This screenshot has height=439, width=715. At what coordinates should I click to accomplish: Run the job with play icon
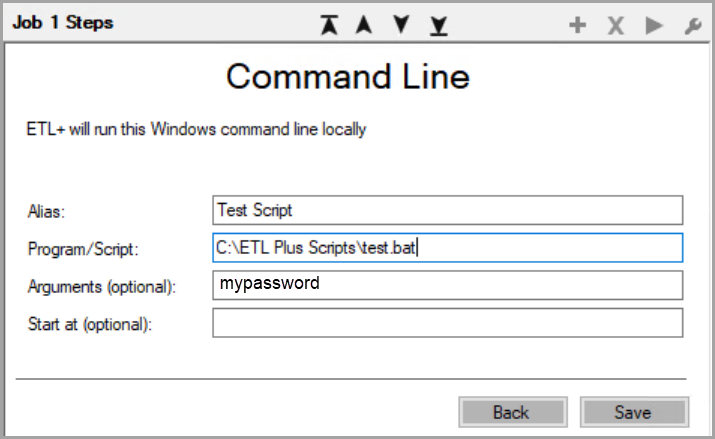(x=654, y=26)
